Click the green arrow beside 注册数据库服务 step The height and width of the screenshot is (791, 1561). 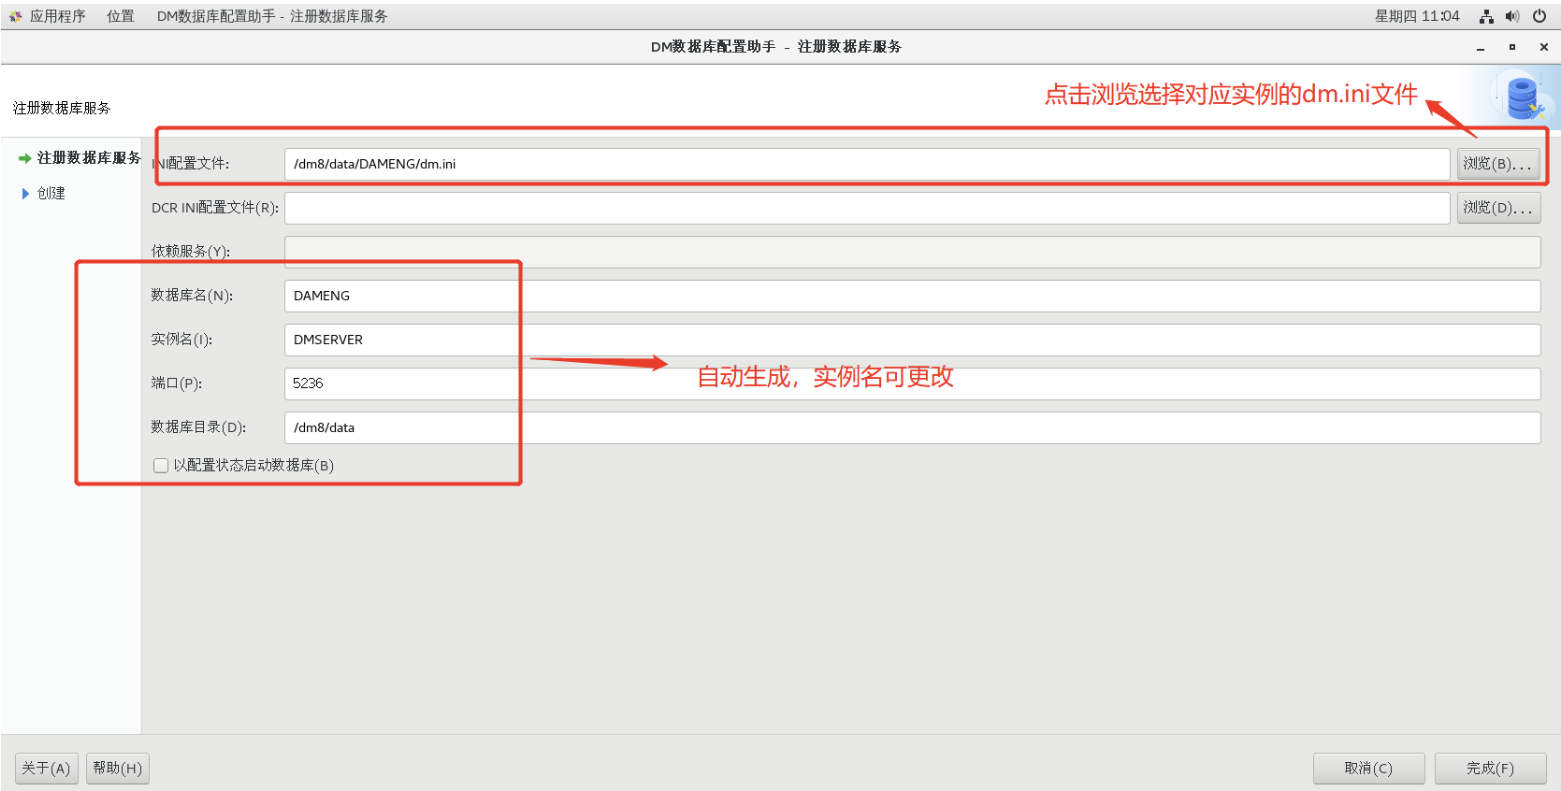[x=25, y=158]
